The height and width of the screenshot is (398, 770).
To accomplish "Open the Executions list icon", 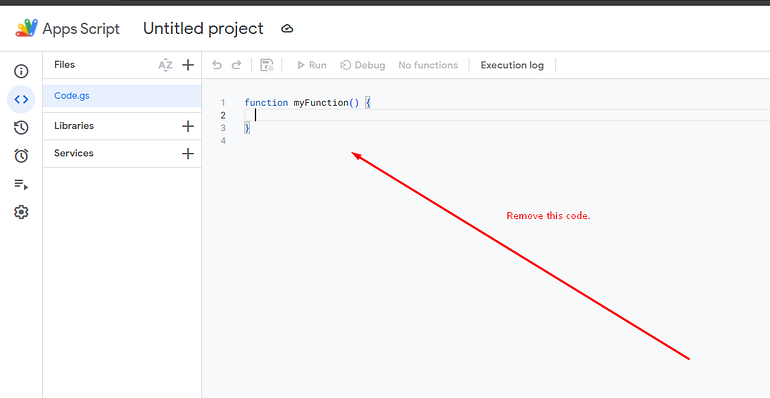I will pos(21,185).
